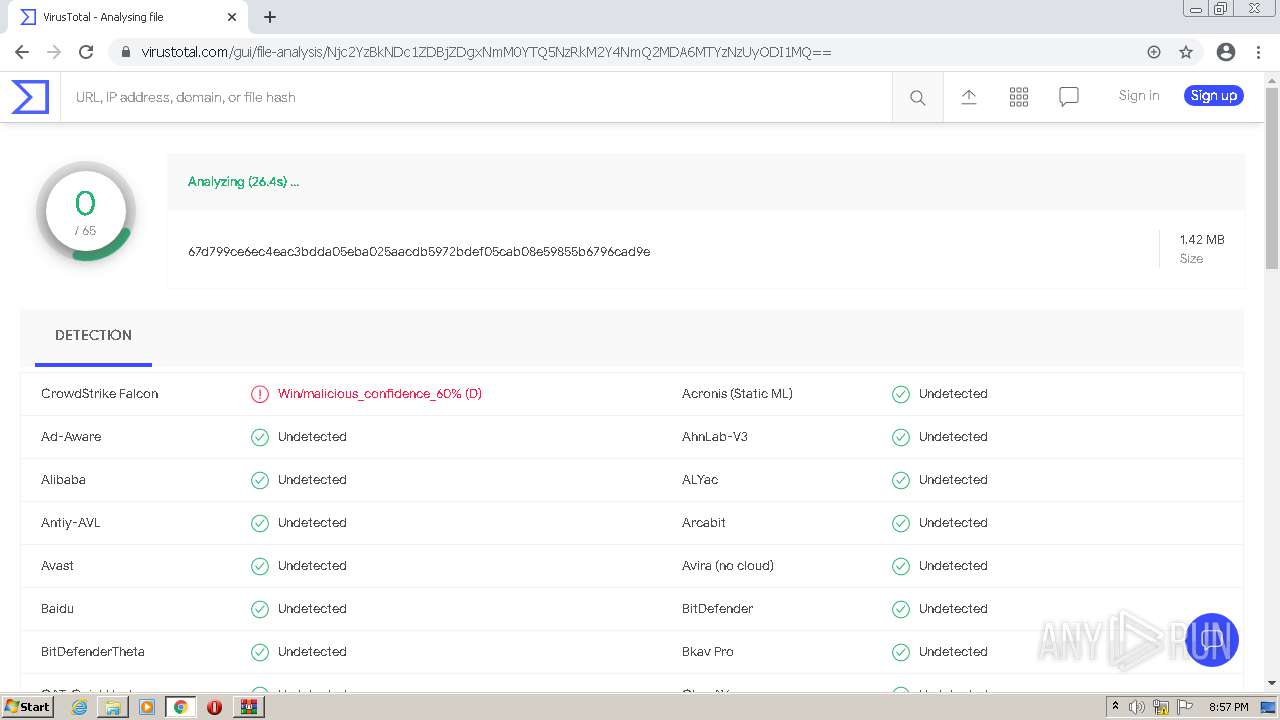This screenshot has height=720, width=1280.
Task: Focus the URL, IP address, domain search field
Action: (x=476, y=97)
